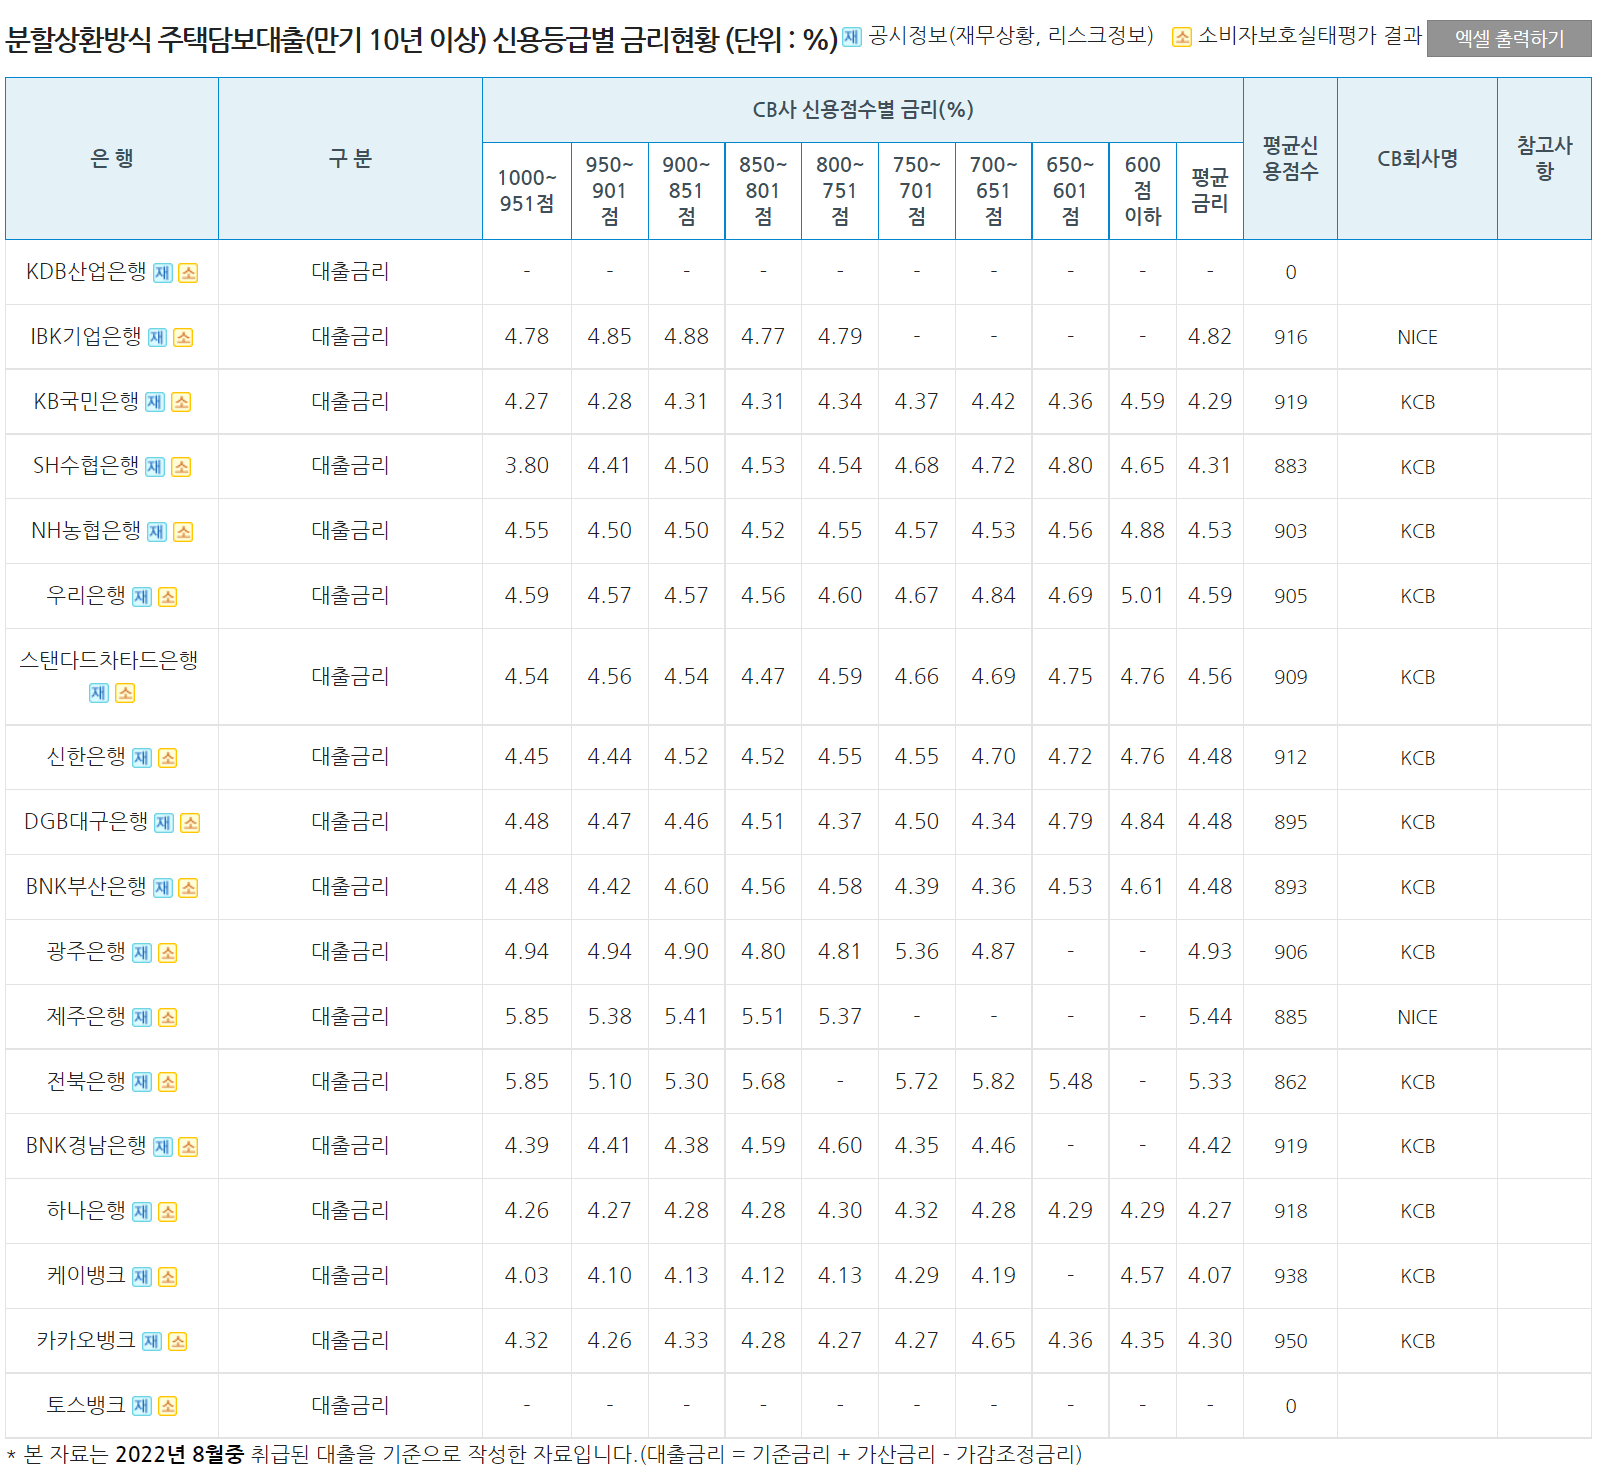This screenshot has width=1600, height=1474.
Task: Open SH수협은행 재 disclosure icon
Action: coord(155,467)
